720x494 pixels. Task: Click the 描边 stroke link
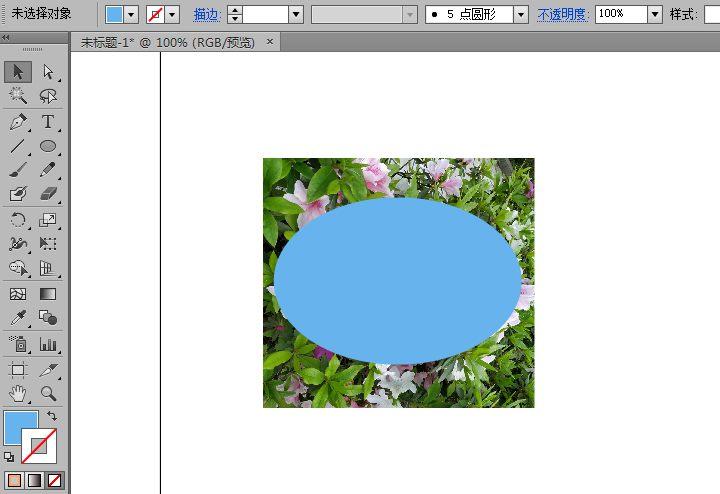point(207,15)
